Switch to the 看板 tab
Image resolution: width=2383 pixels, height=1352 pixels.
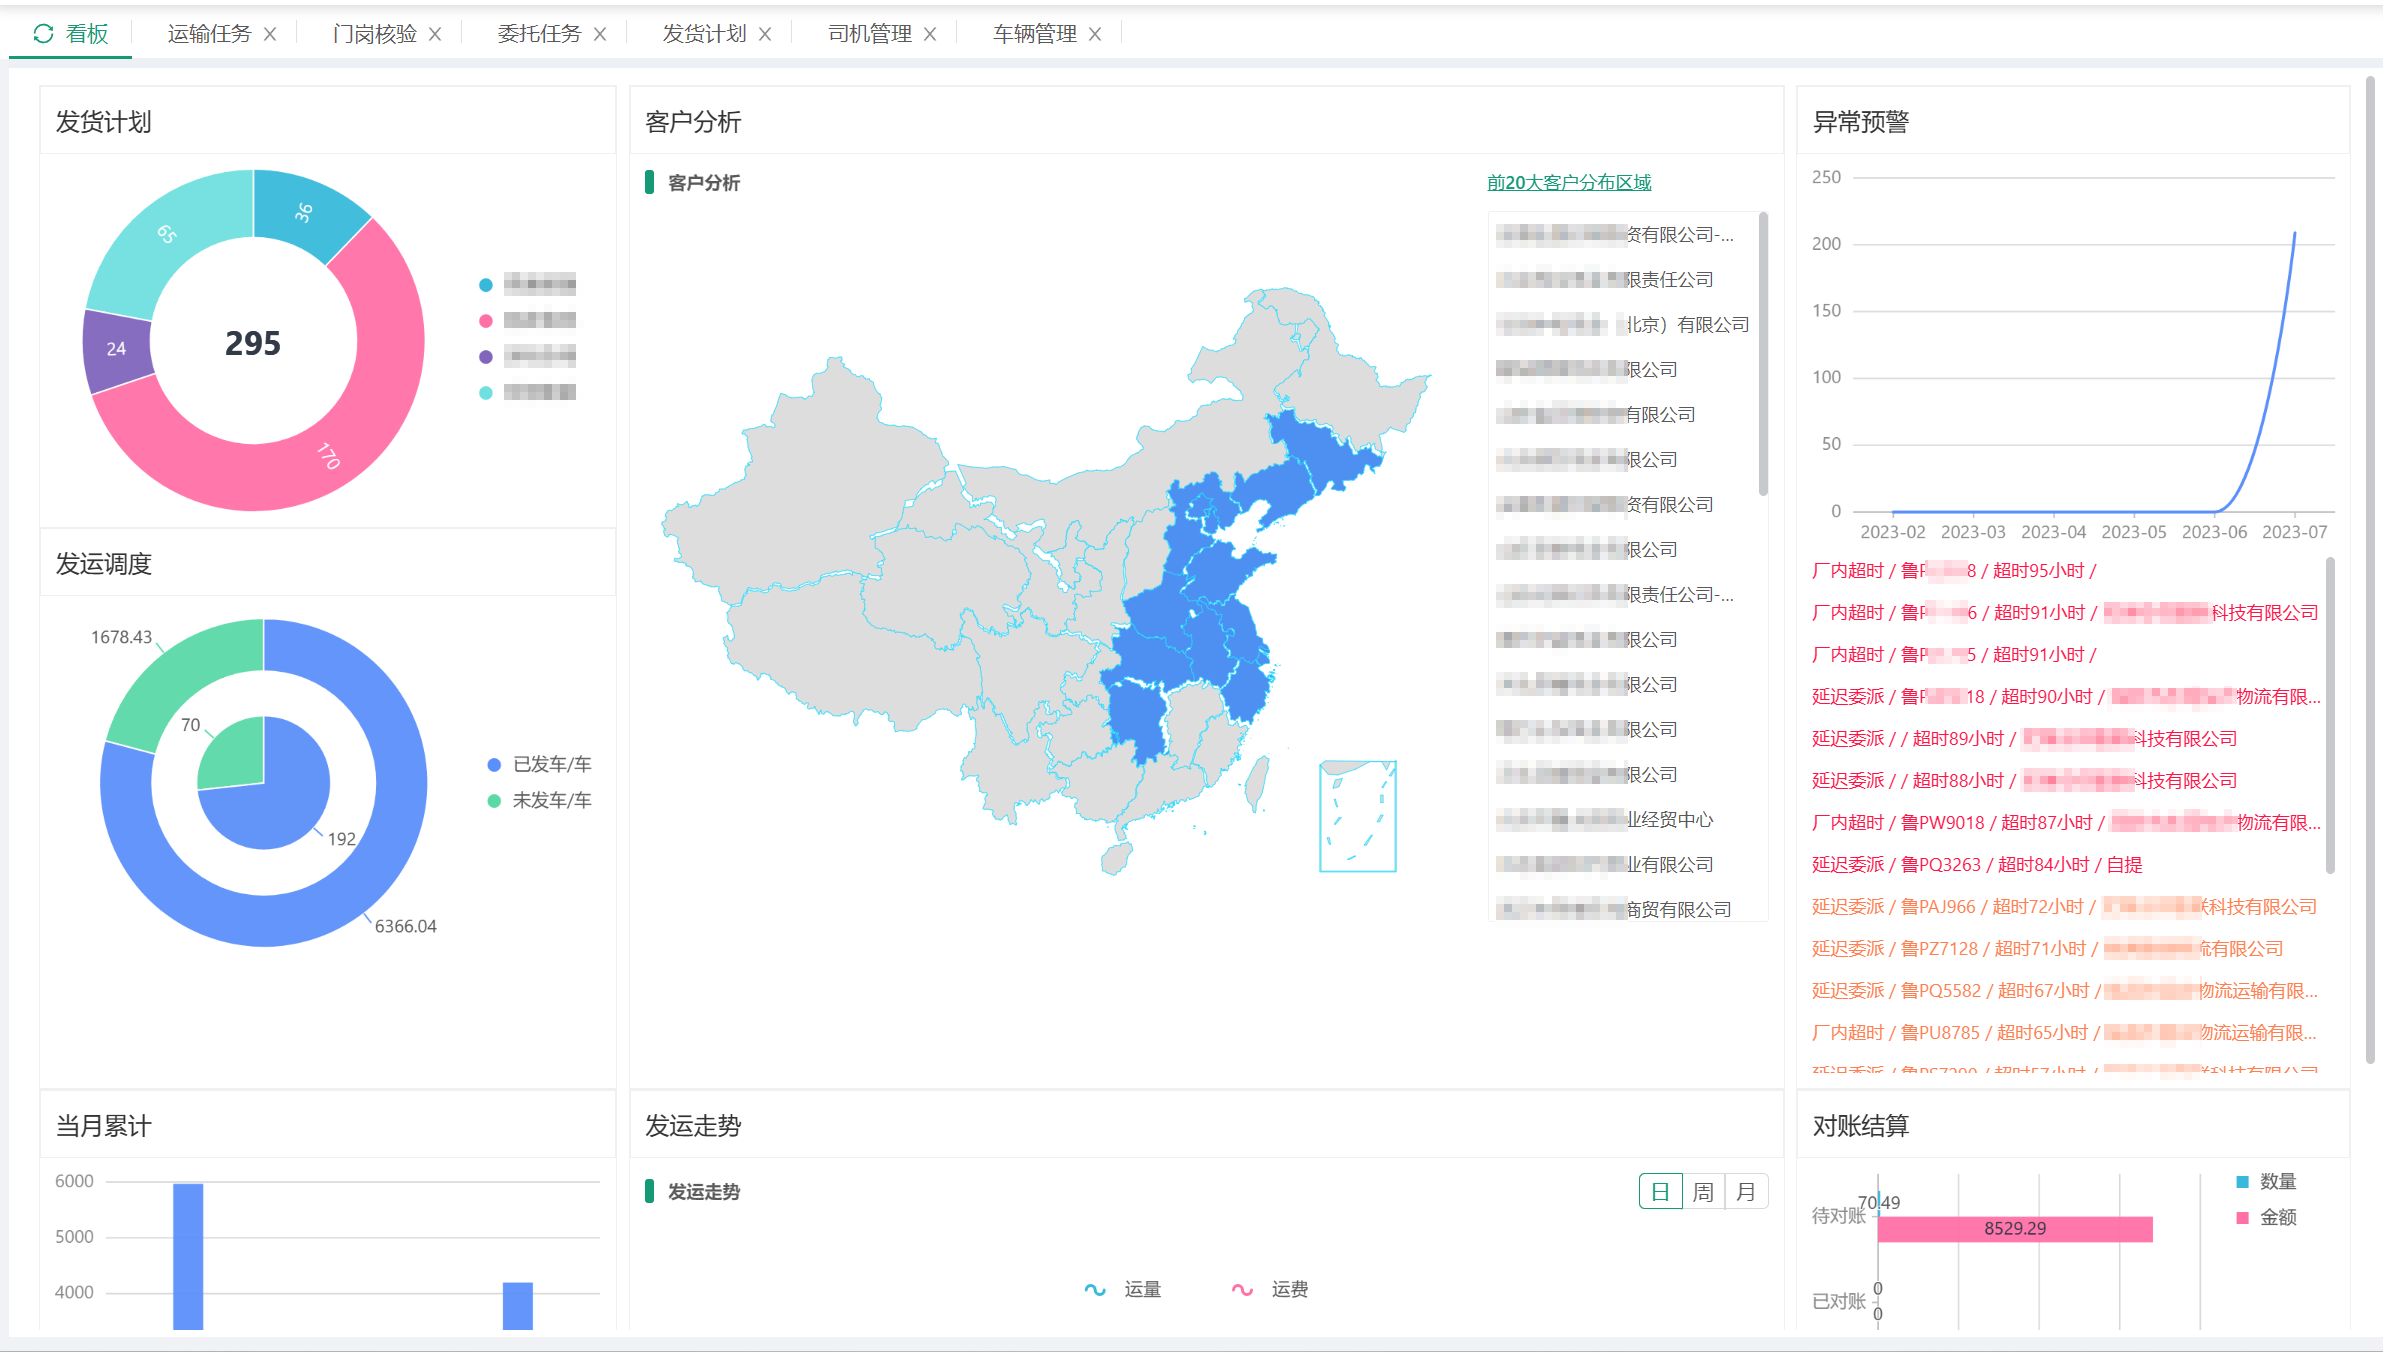point(85,32)
